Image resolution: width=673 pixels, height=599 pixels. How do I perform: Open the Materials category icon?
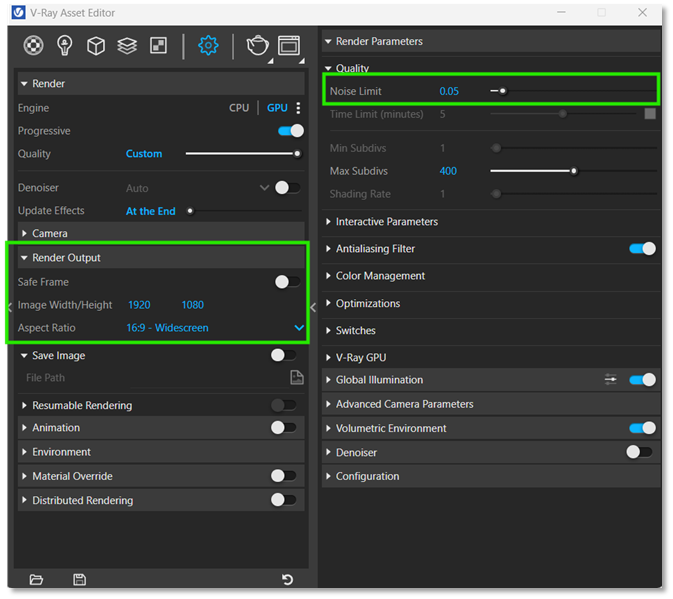click(x=34, y=45)
